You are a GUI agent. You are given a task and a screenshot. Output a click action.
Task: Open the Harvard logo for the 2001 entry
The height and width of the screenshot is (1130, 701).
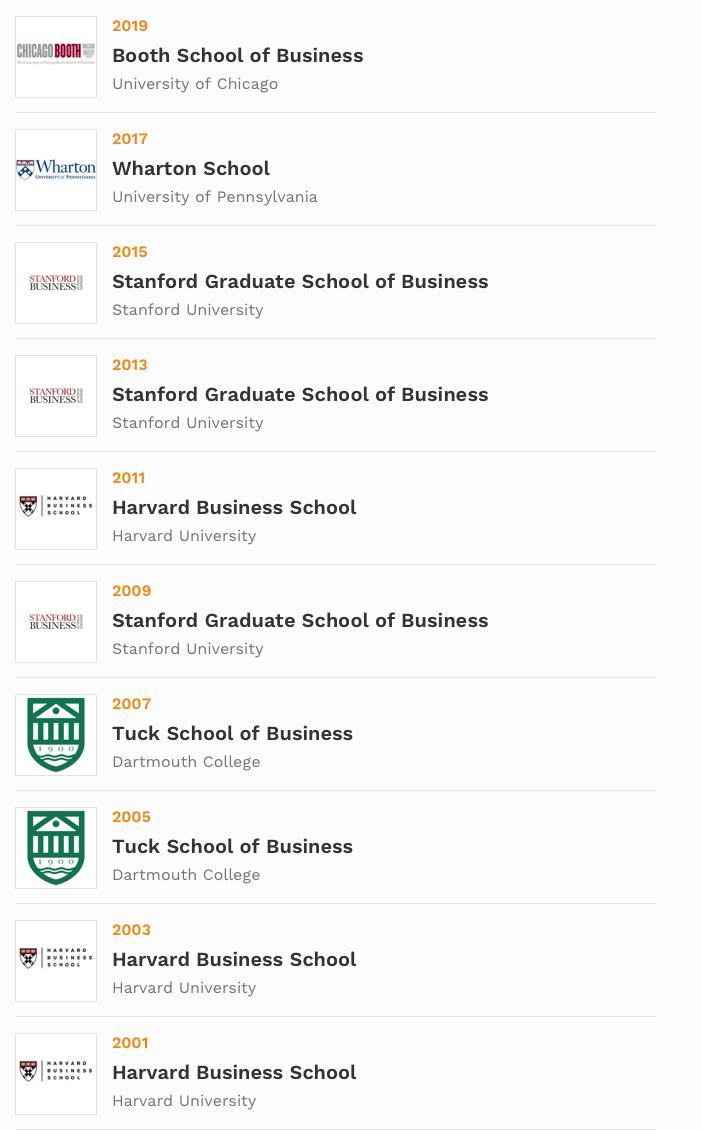click(x=56, y=1074)
